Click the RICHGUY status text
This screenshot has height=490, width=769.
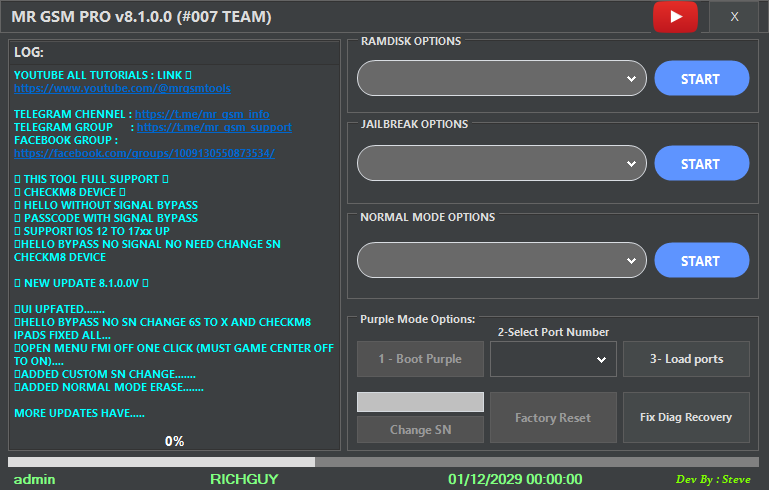tap(244, 479)
